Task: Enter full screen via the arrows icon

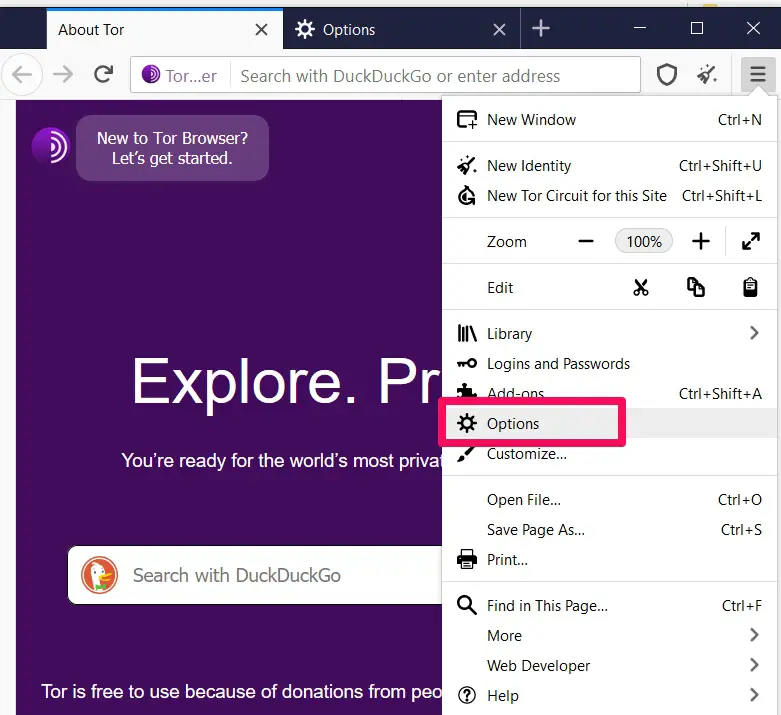Action: pyautogui.click(x=751, y=242)
